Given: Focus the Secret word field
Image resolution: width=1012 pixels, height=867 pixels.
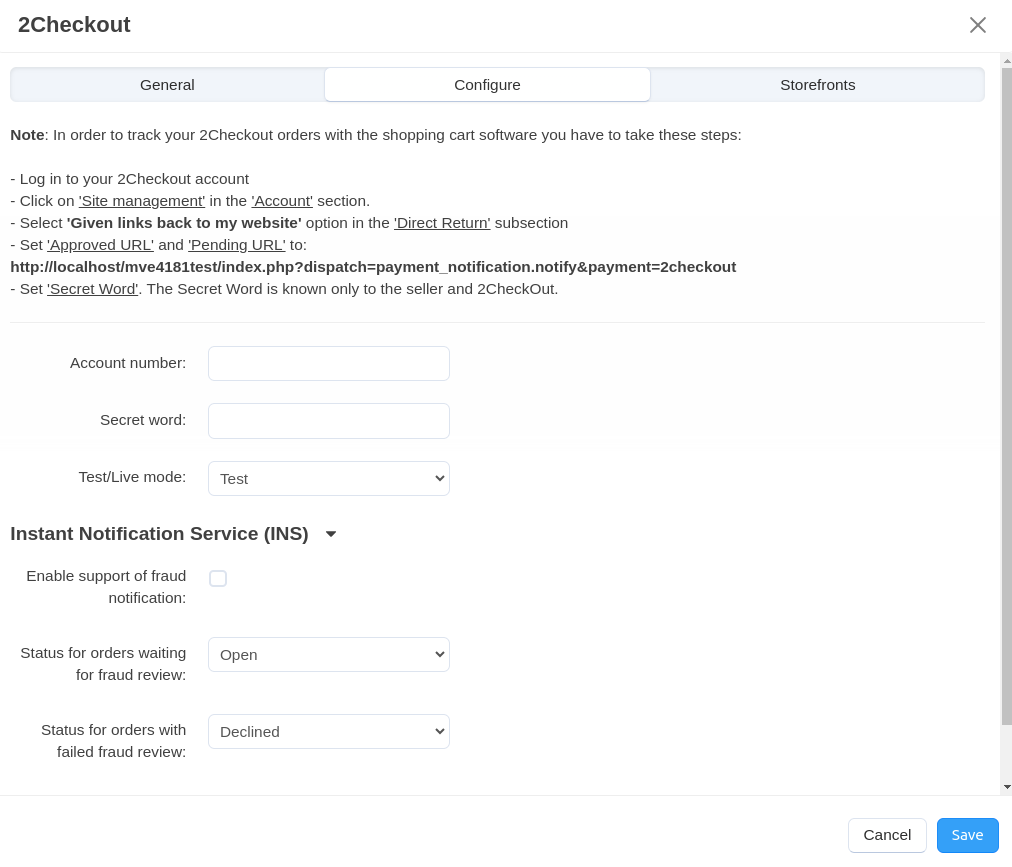Looking at the screenshot, I should click(329, 421).
